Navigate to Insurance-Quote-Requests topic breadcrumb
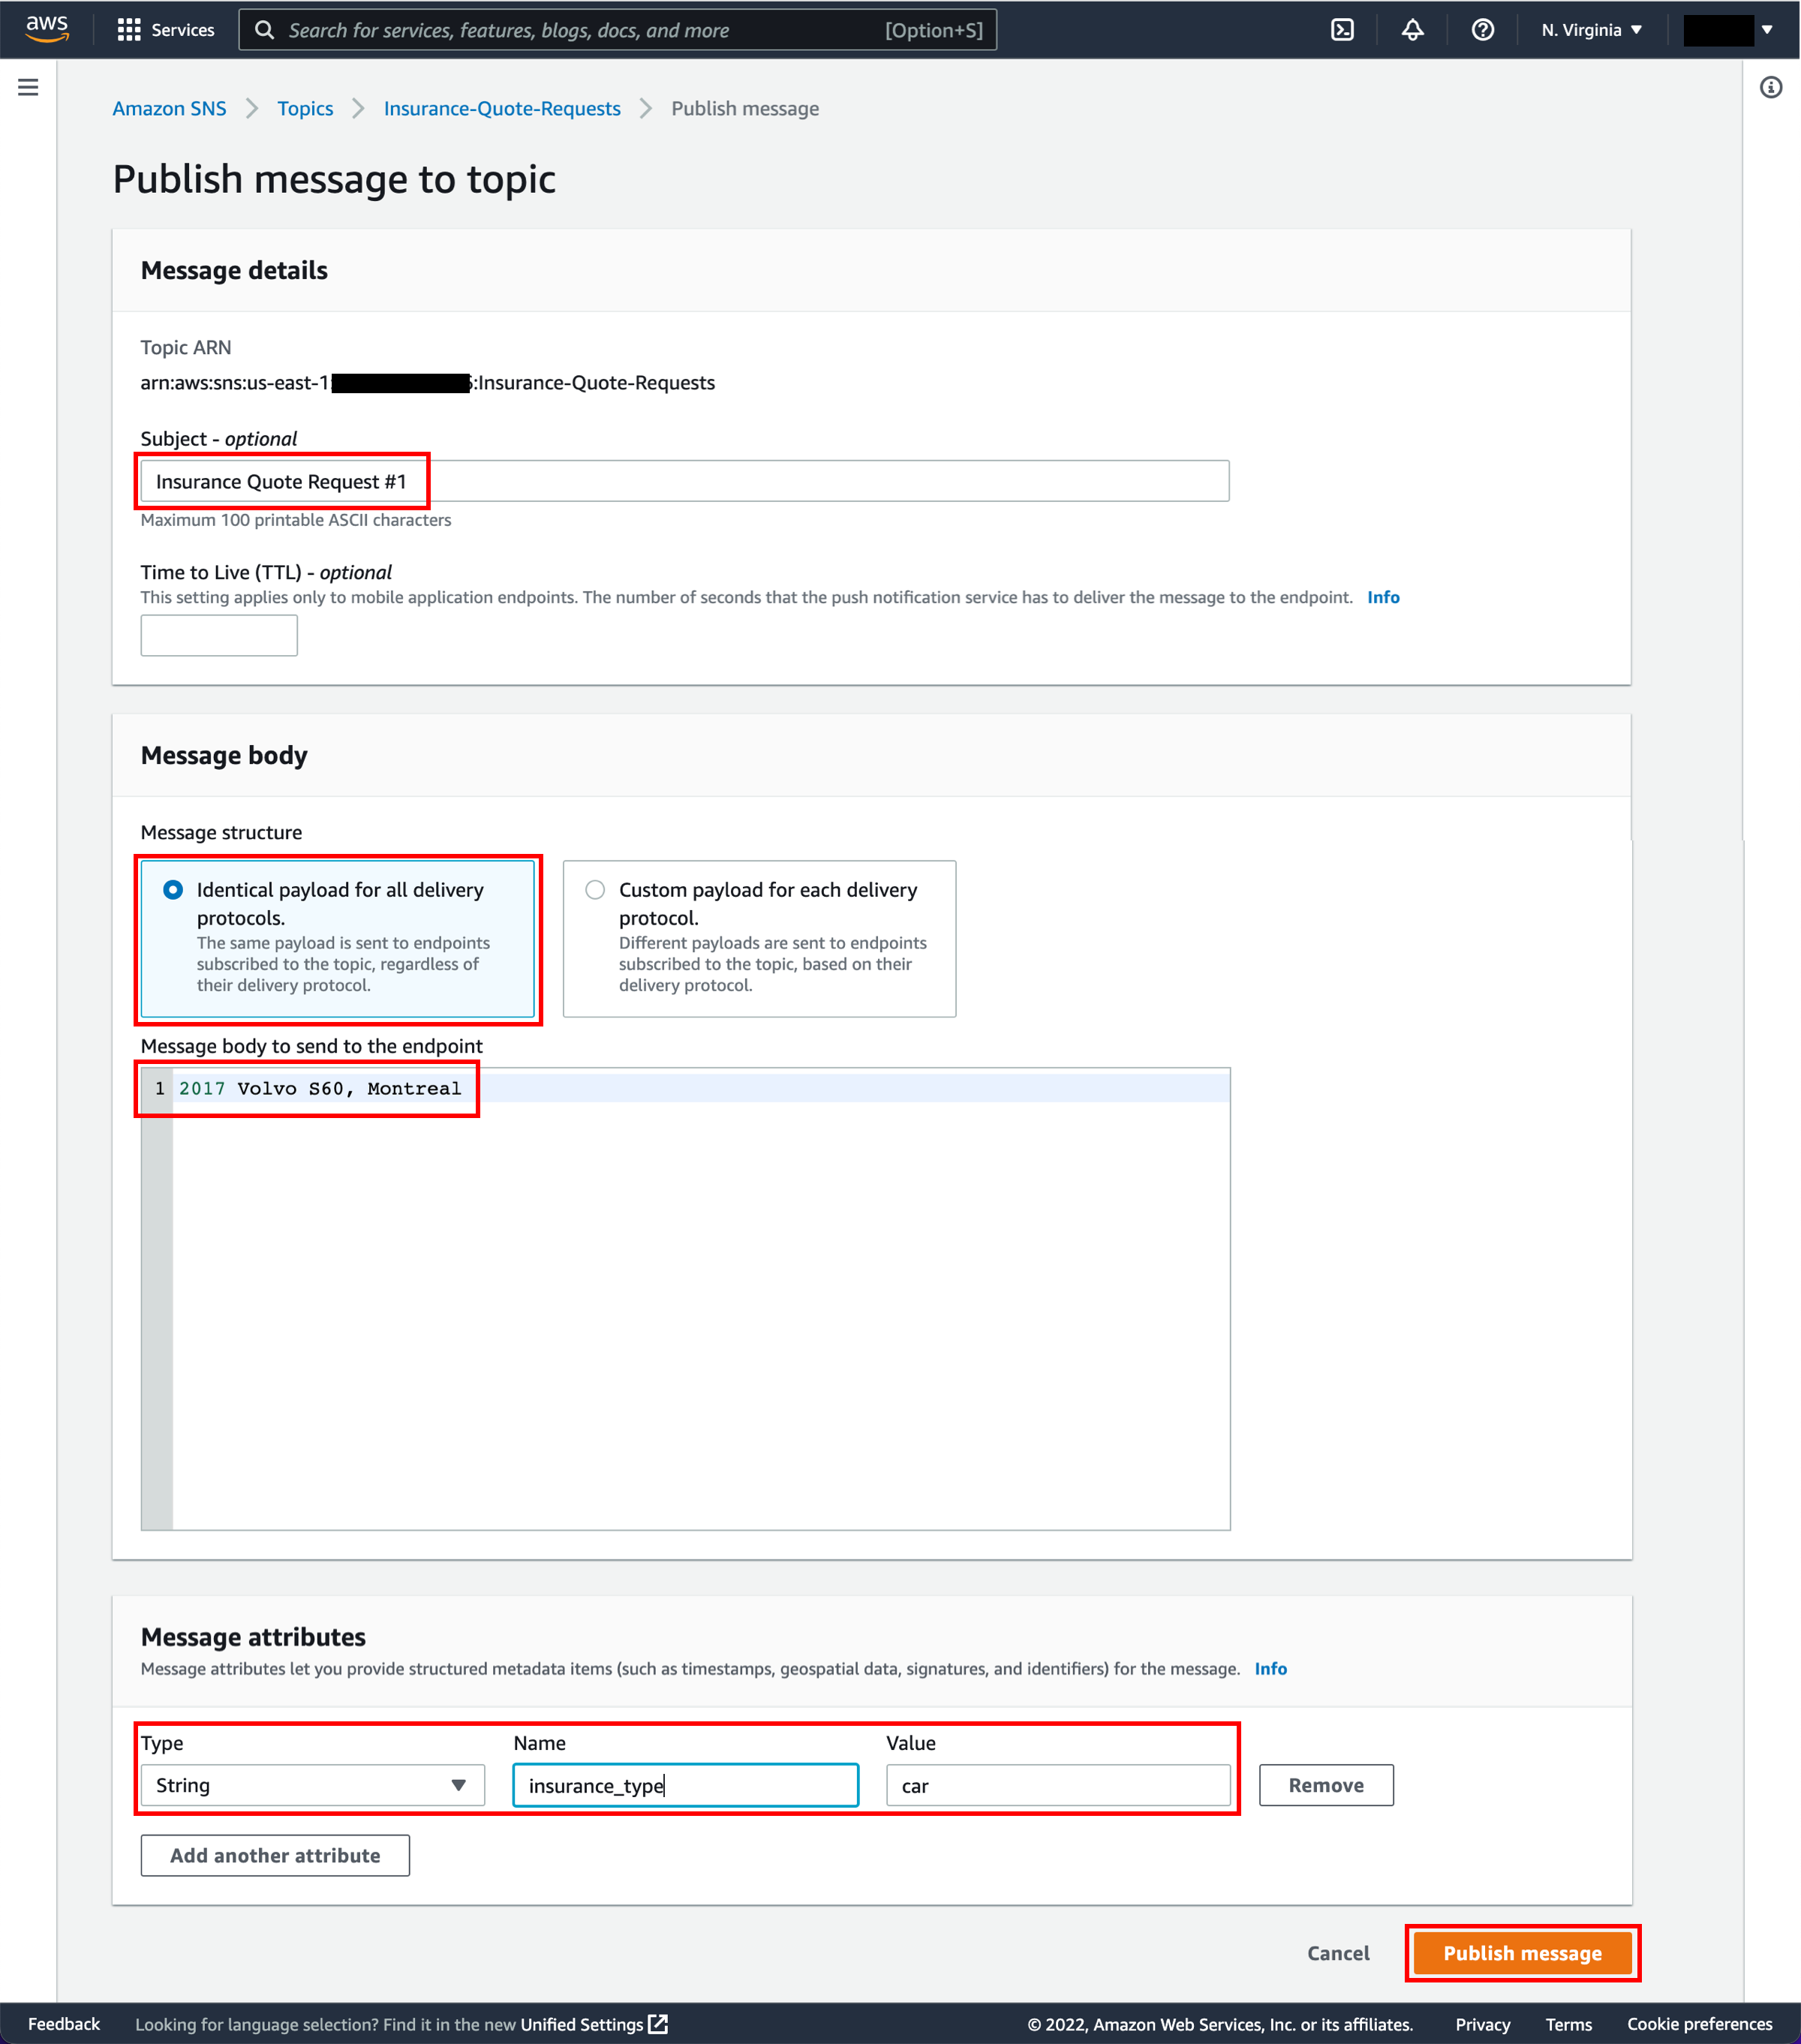 click(x=502, y=110)
